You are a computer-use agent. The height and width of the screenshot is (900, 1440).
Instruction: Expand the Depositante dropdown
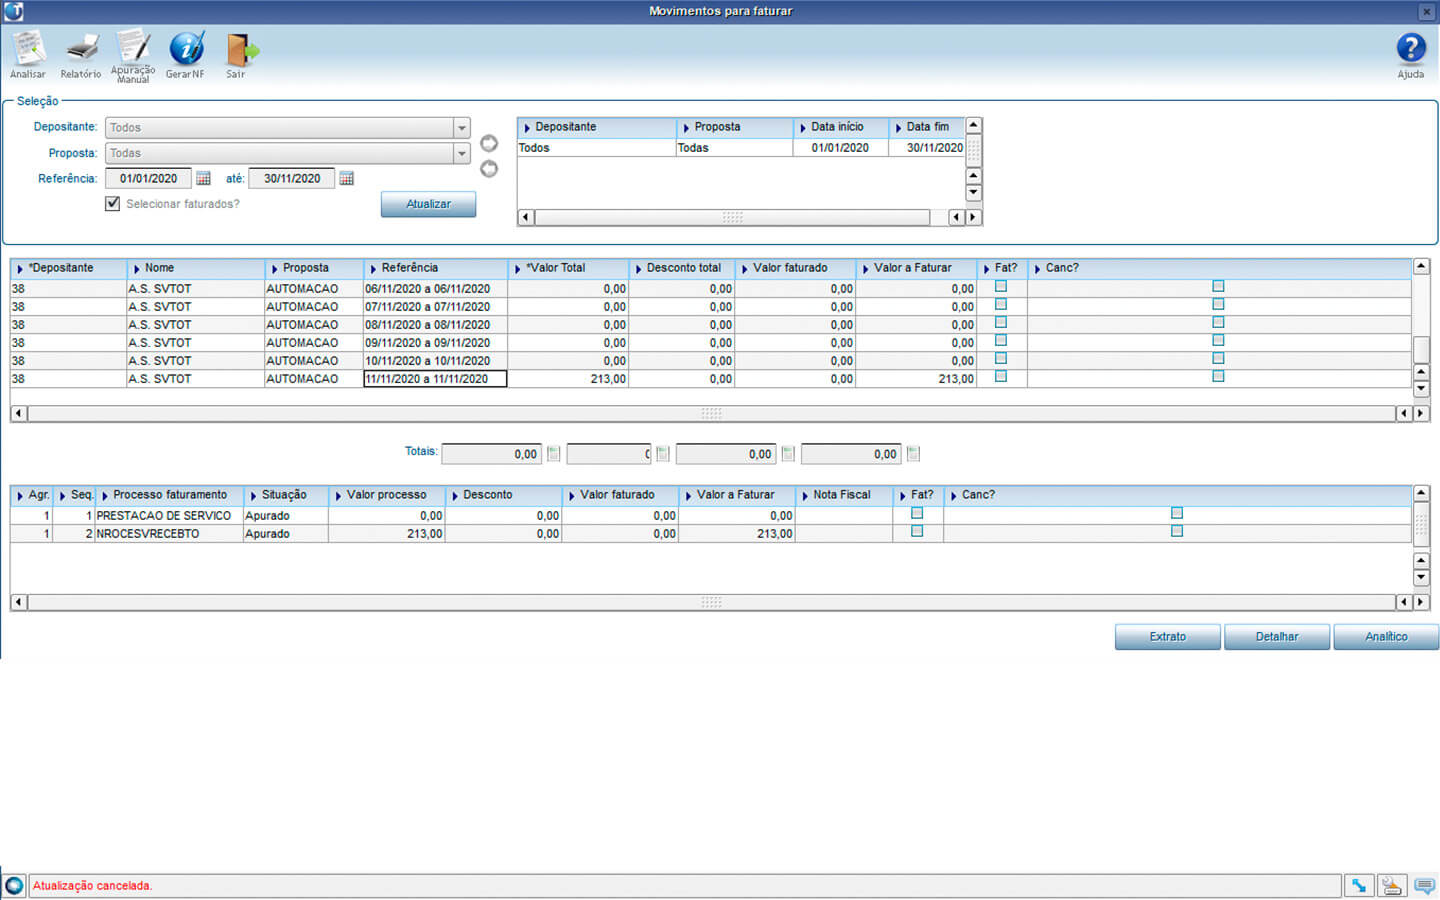tap(461, 128)
